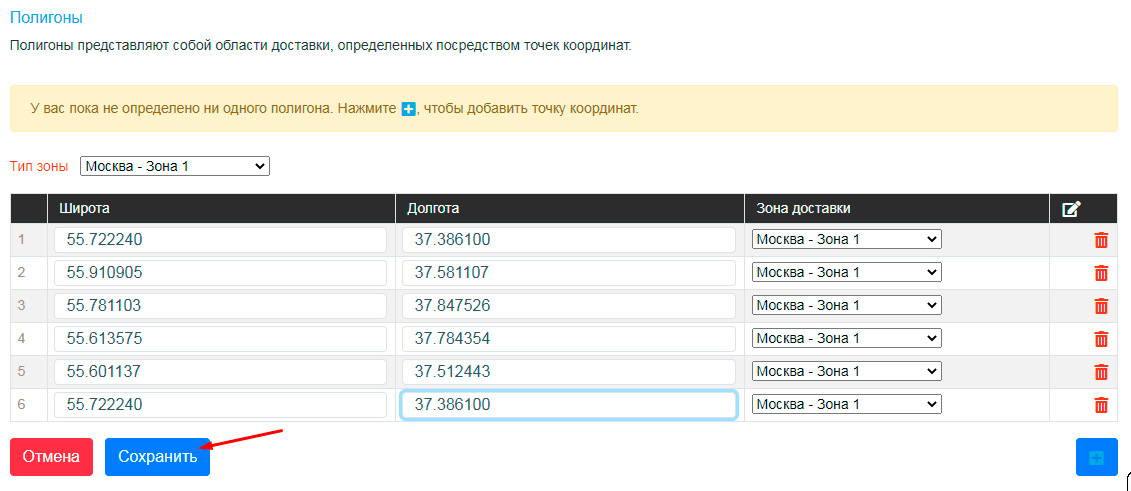
Task: Click the Сохранить button
Action: click(x=157, y=457)
